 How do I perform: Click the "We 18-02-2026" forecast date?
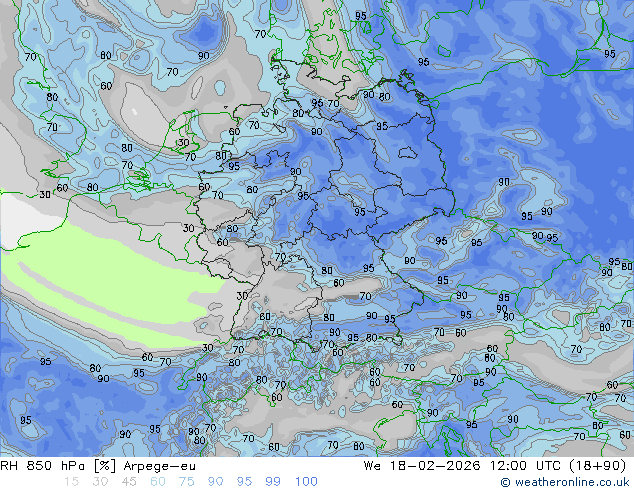pyautogui.click(x=422, y=466)
